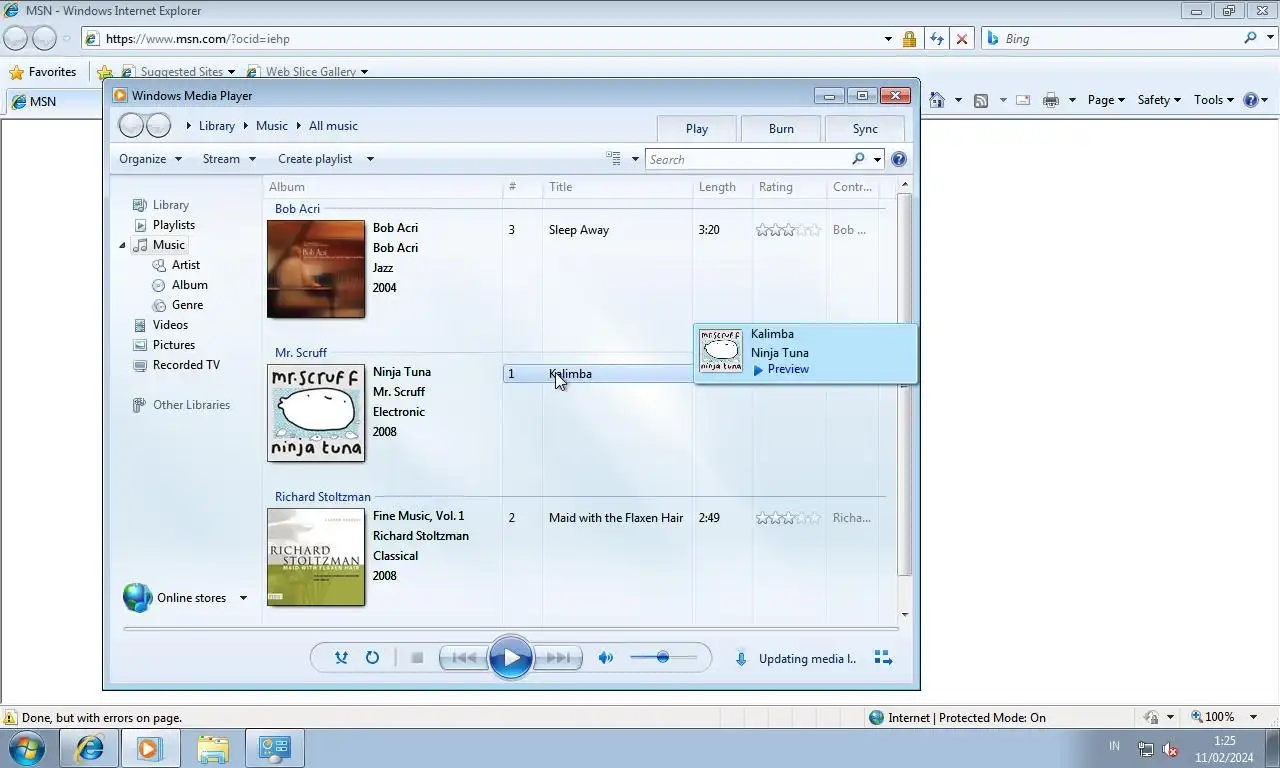The height and width of the screenshot is (768, 1280).
Task: Expand the Create playlist dropdown arrow
Action: coord(370,159)
